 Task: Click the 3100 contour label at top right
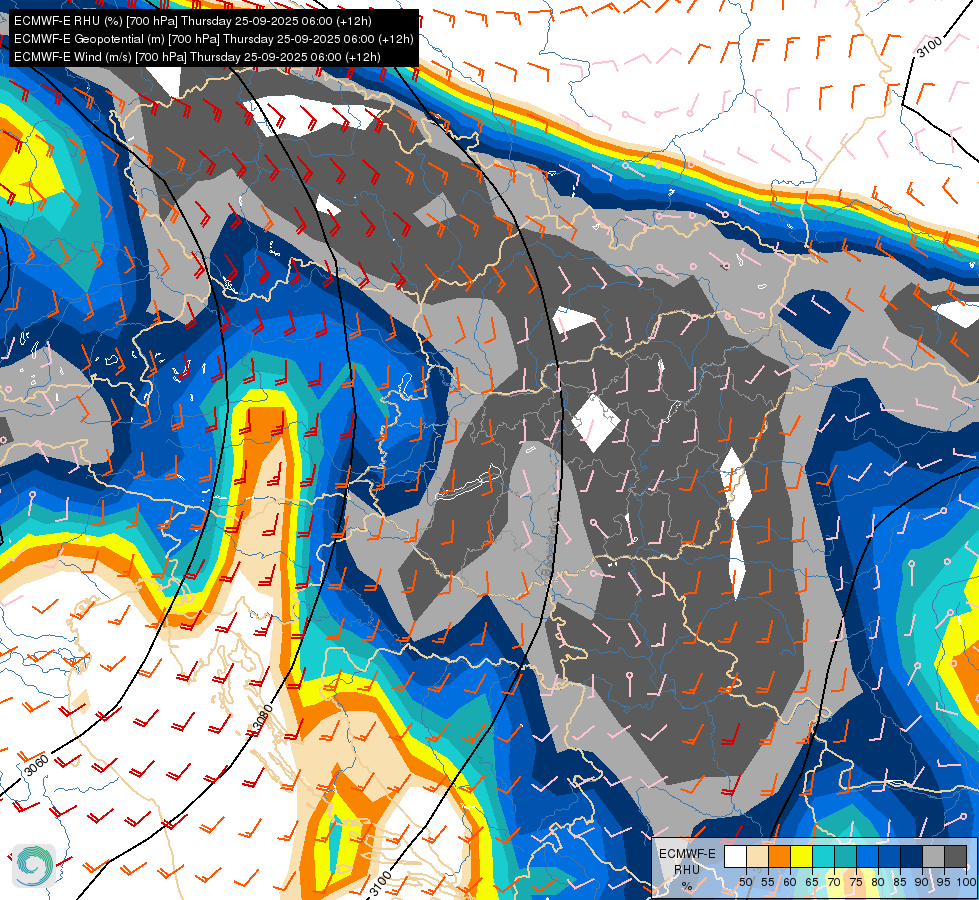(929, 48)
